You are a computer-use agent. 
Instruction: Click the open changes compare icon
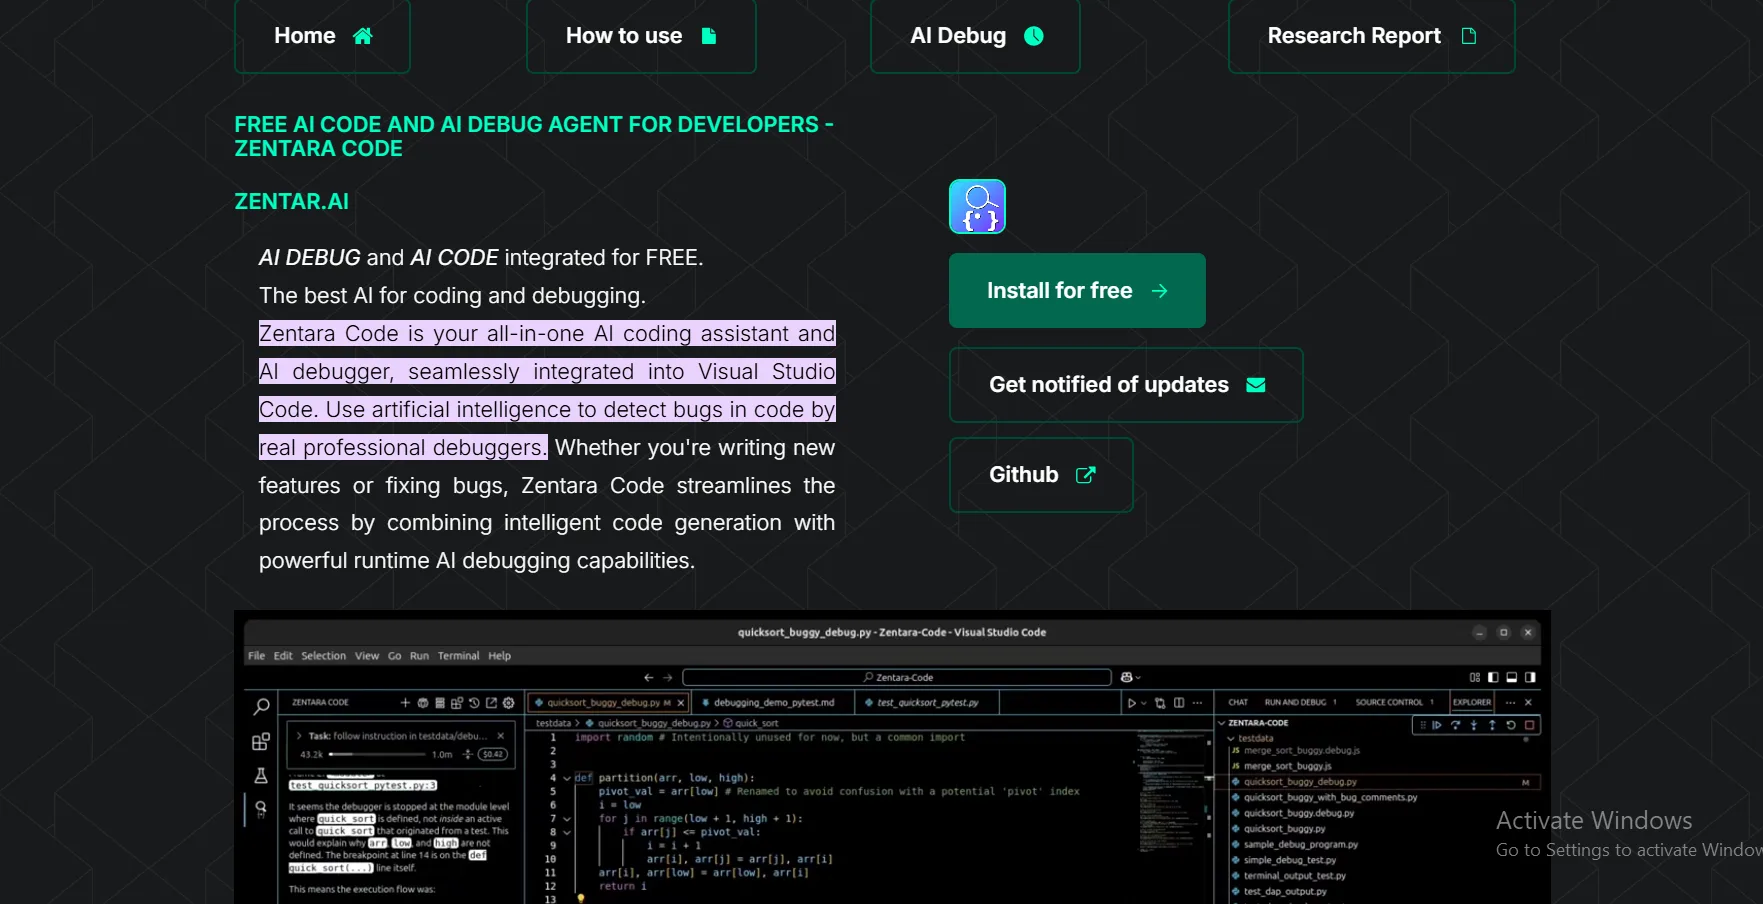point(1160,703)
